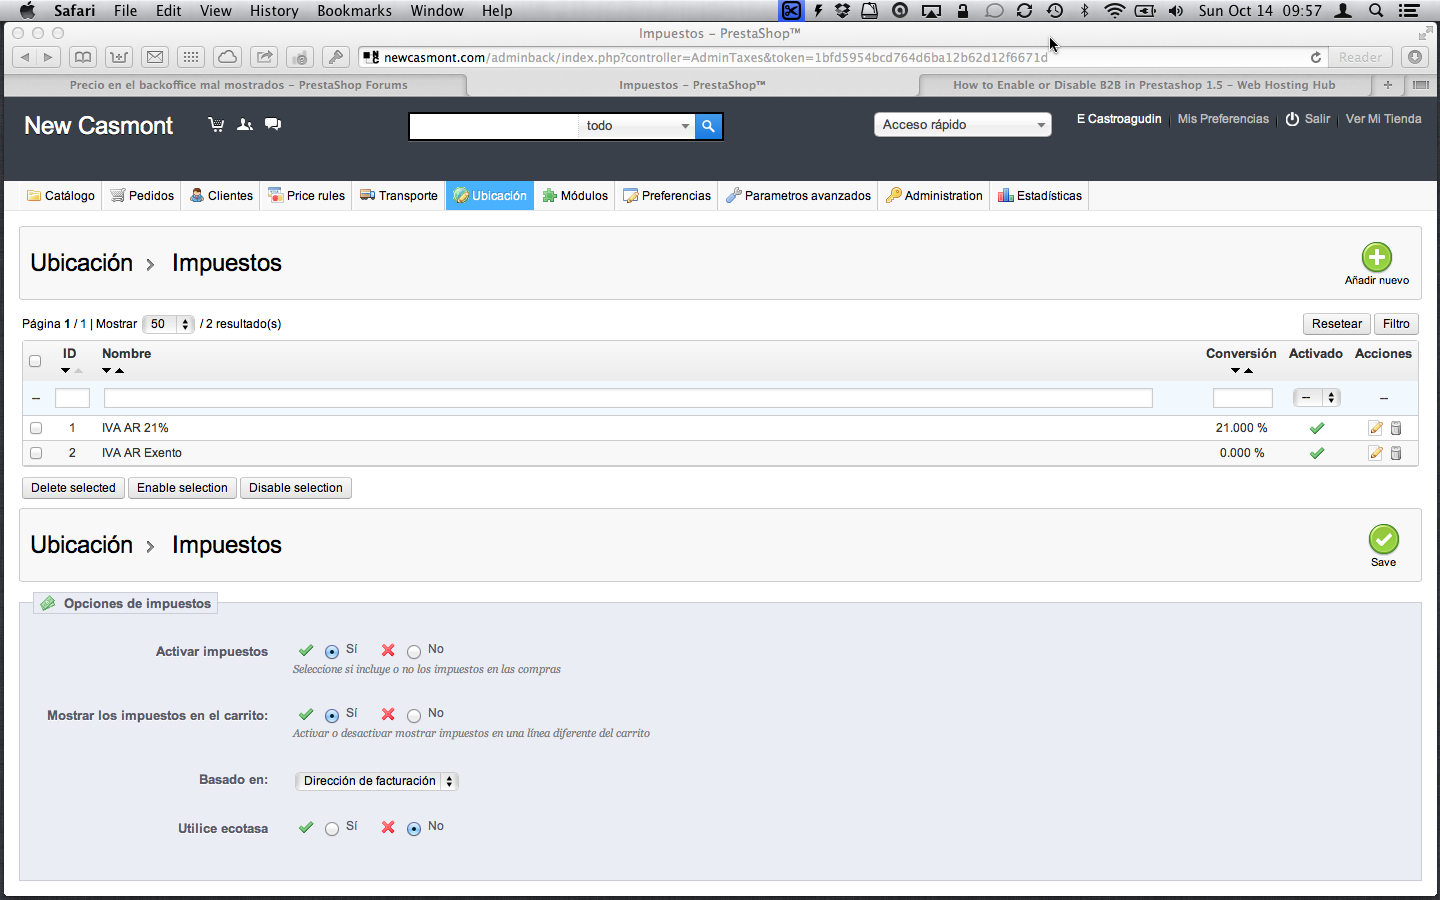Open the search scope 'todo' dropdown

(637, 126)
